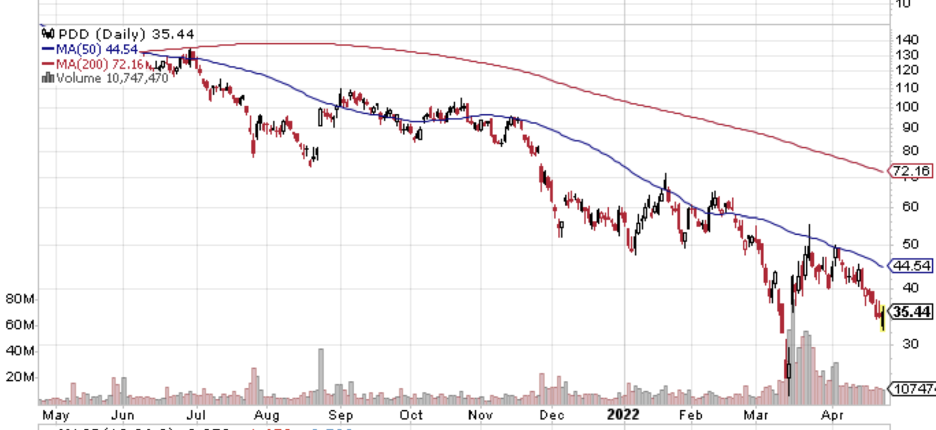
Task: Click the Mar label on date axis
Action: pos(758,414)
